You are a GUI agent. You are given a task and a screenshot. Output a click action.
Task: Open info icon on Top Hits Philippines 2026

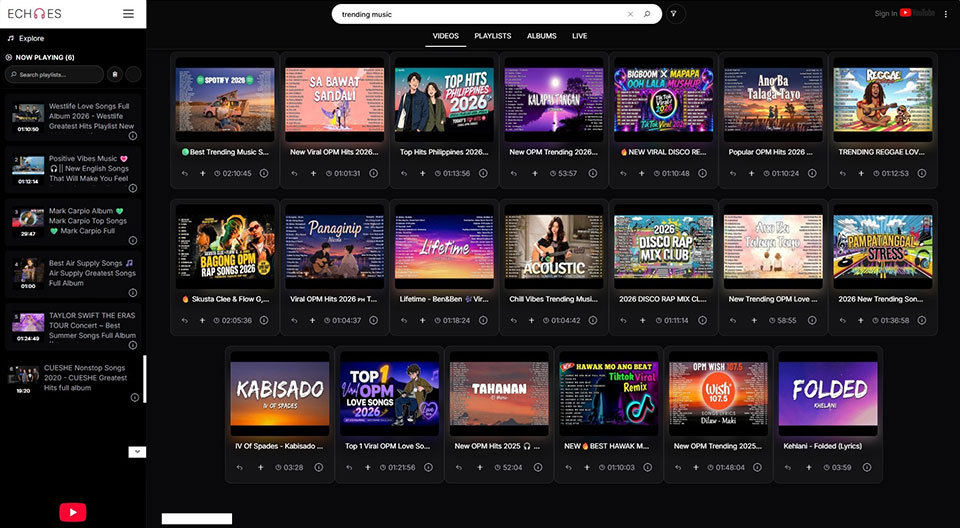pos(483,173)
